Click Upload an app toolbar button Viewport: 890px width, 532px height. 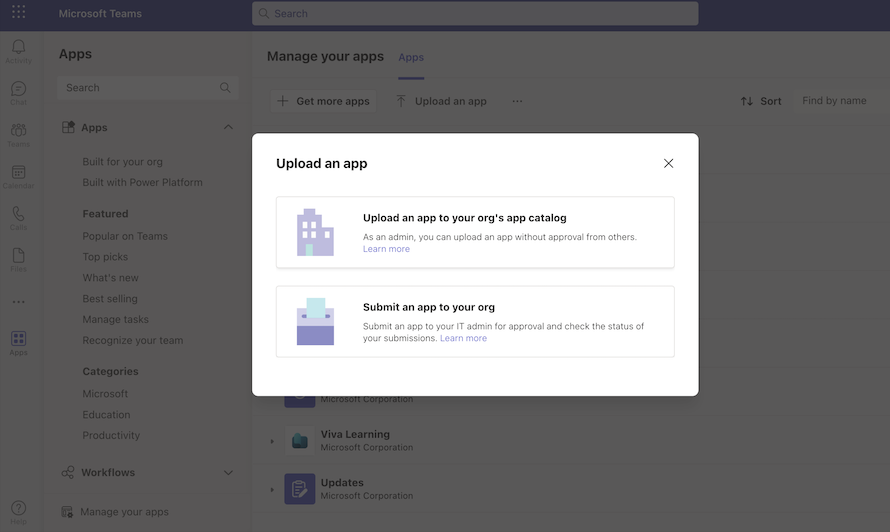pyautogui.click(x=441, y=101)
